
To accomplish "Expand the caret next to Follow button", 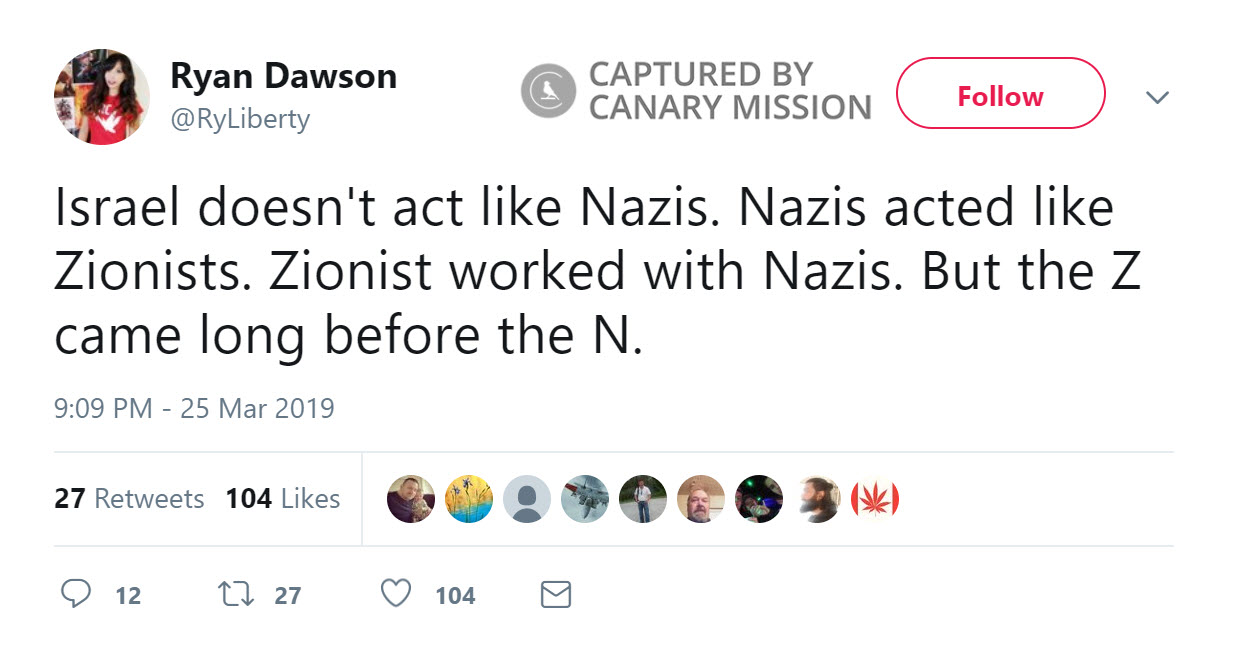I will 1158,97.
